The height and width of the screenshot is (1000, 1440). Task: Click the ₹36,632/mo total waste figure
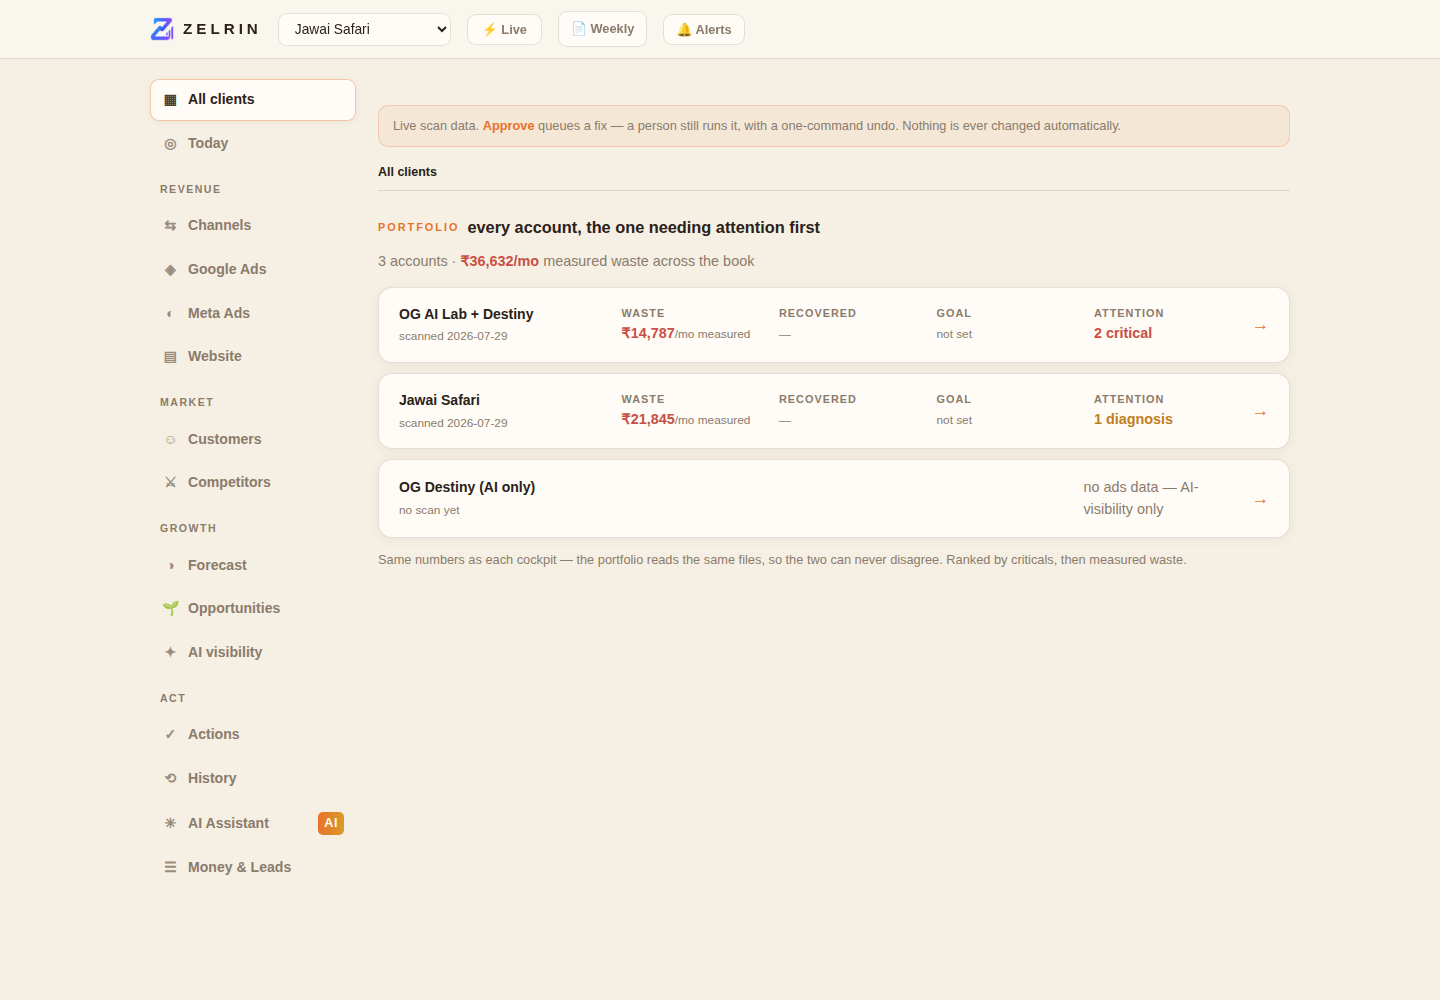(x=499, y=261)
